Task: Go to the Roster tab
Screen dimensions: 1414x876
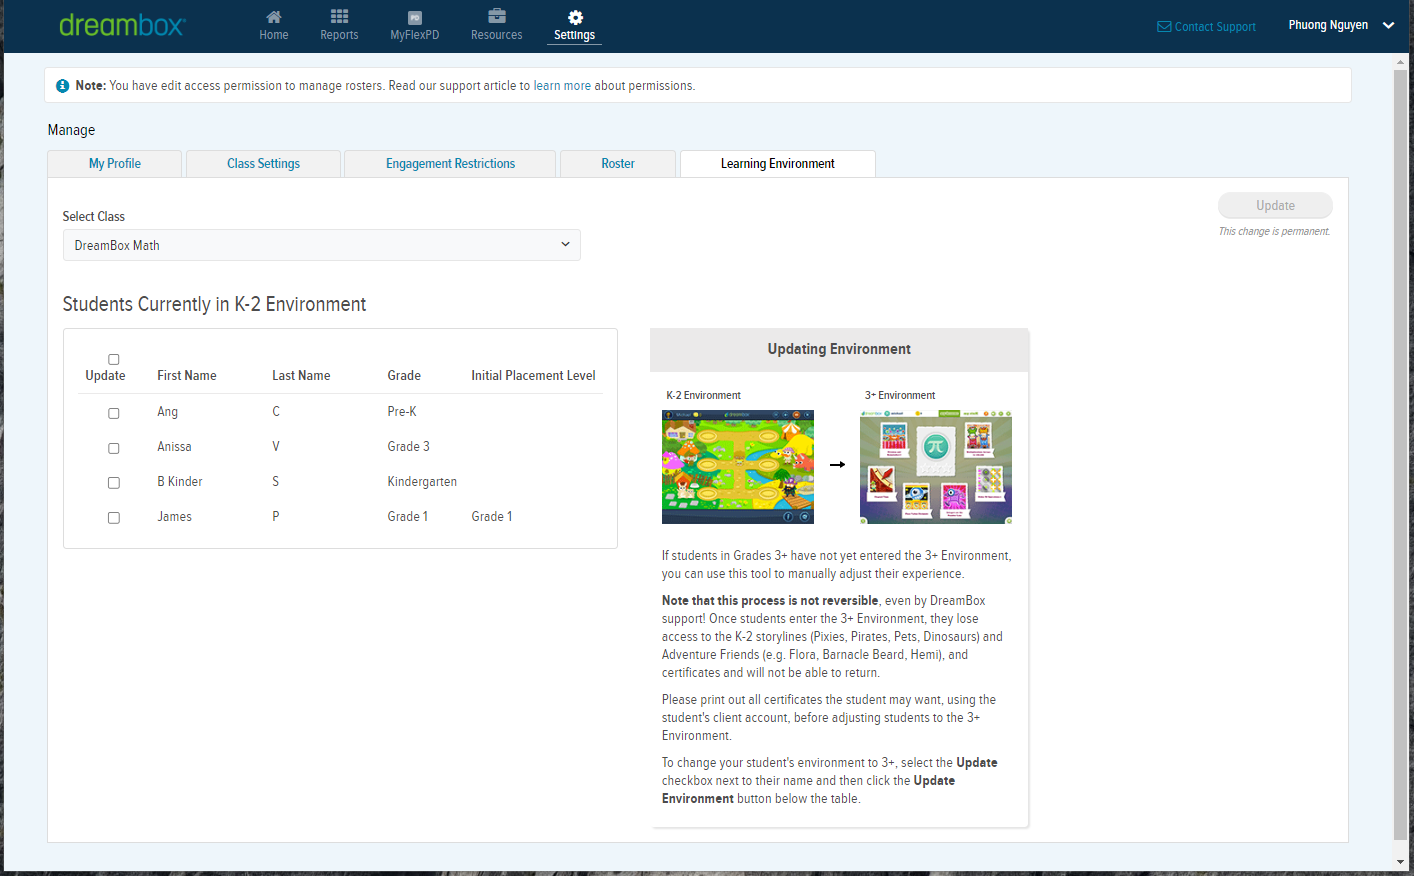Action: tap(618, 164)
